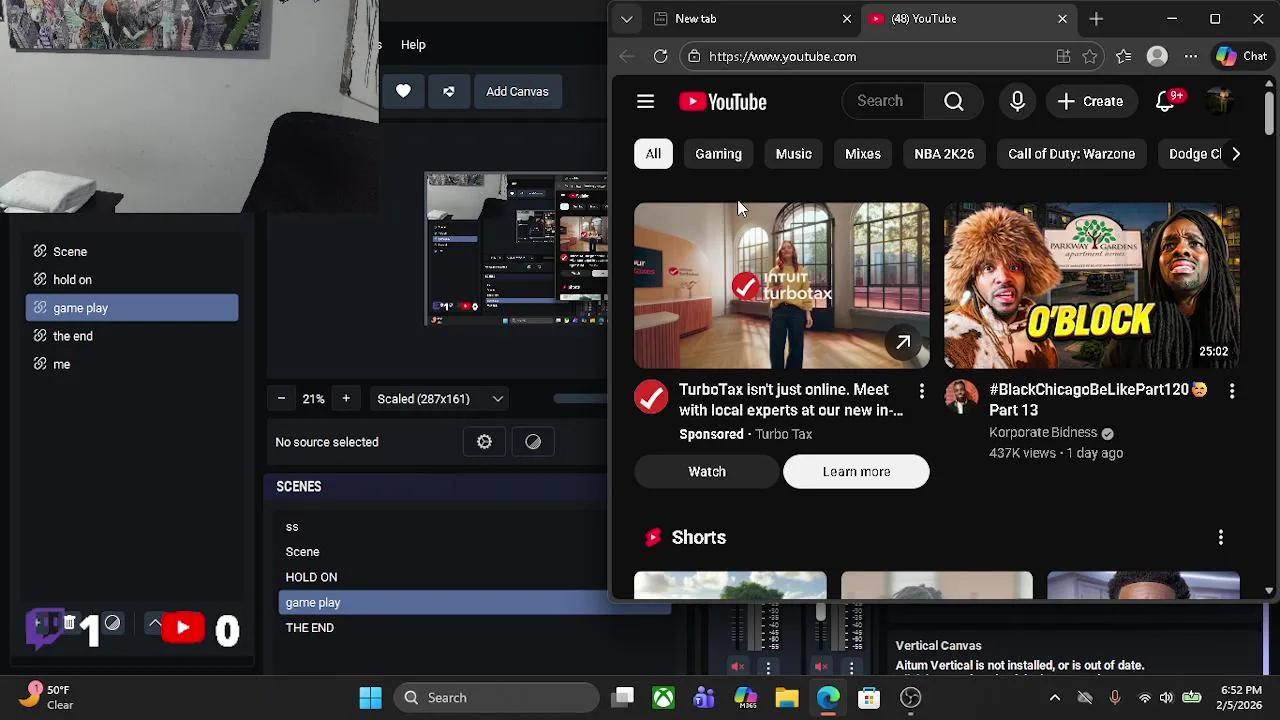The height and width of the screenshot is (720, 1280).
Task: Switch to the (48) YouTube tab
Action: click(x=968, y=19)
